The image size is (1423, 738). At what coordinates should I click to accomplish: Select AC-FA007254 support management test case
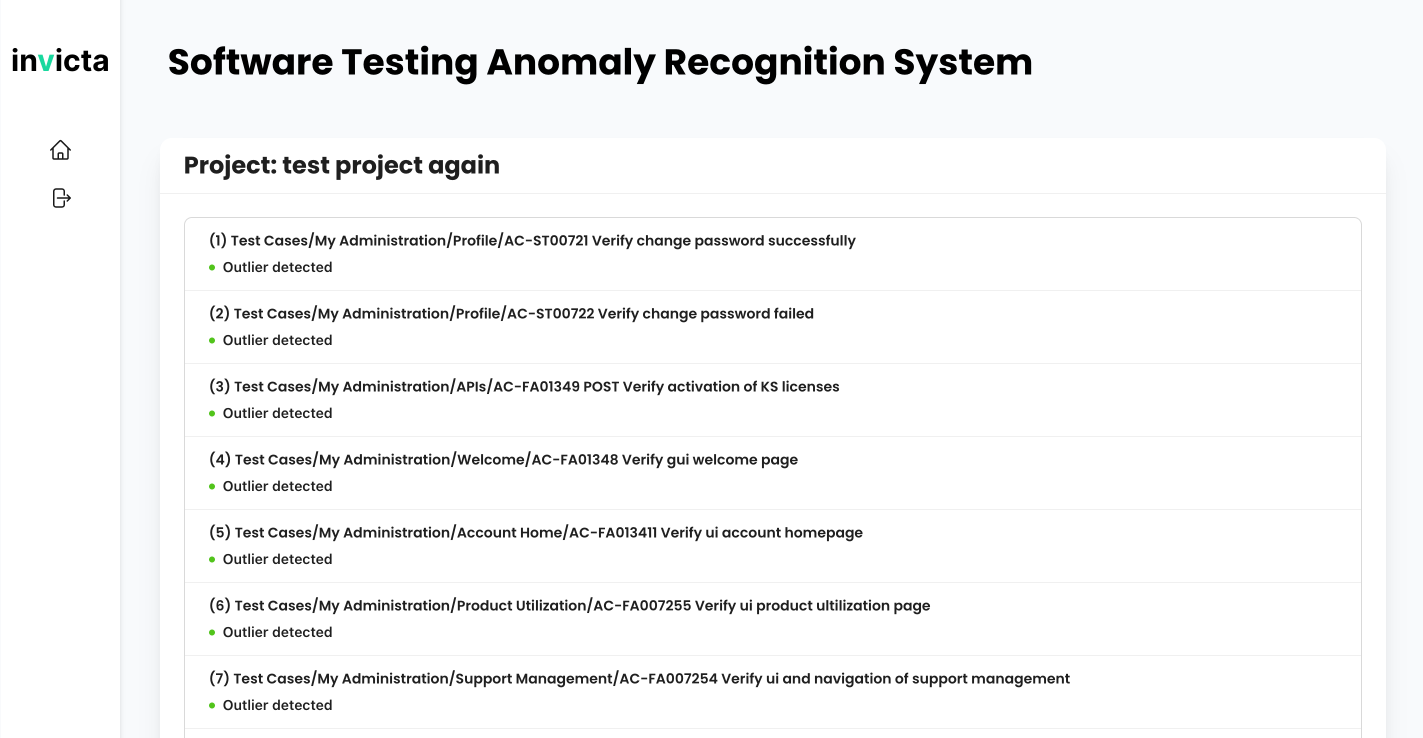640,679
